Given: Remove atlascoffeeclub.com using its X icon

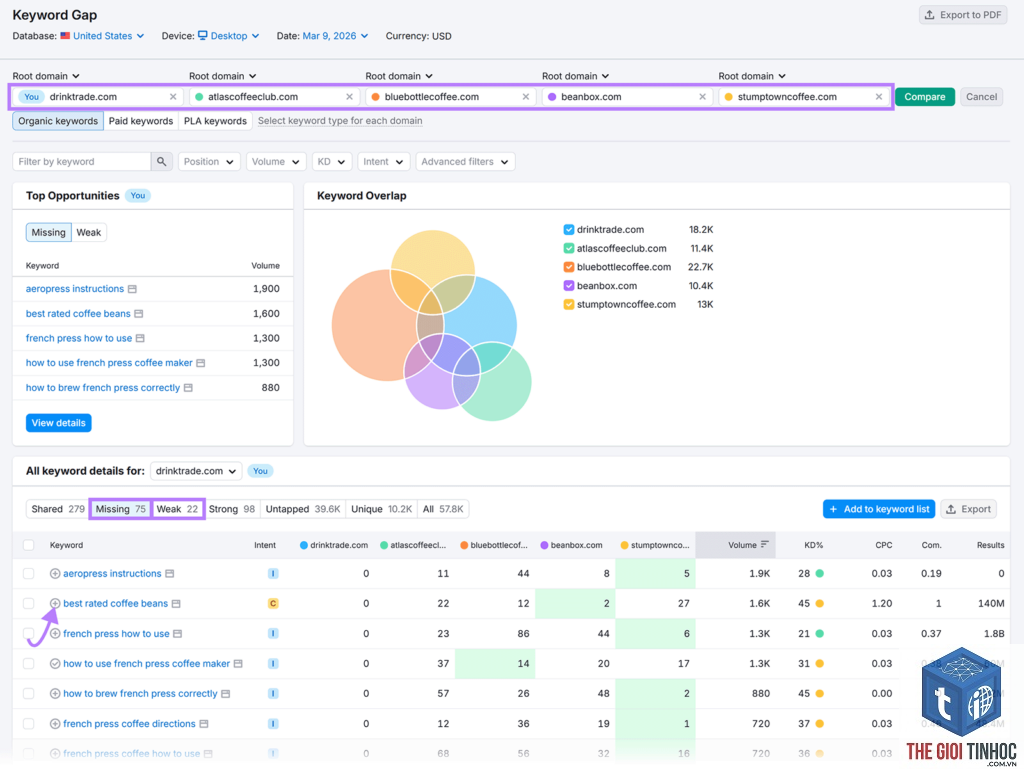Looking at the screenshot, I should (x=349, y=97).
